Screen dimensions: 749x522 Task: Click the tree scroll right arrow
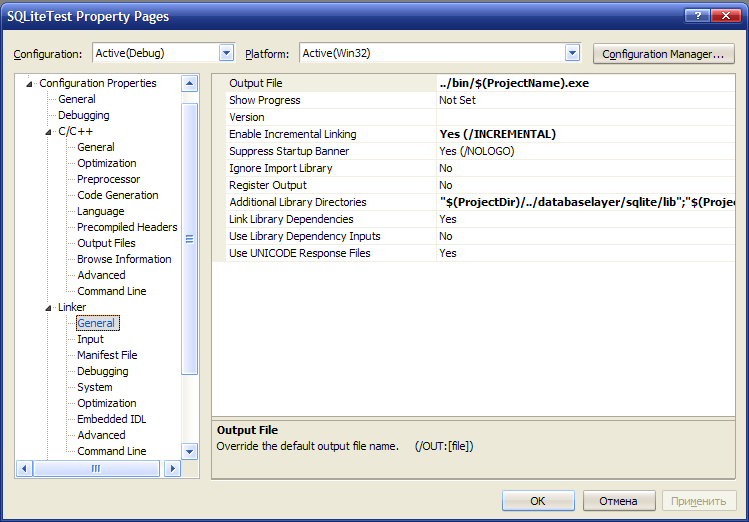(172, 469)
